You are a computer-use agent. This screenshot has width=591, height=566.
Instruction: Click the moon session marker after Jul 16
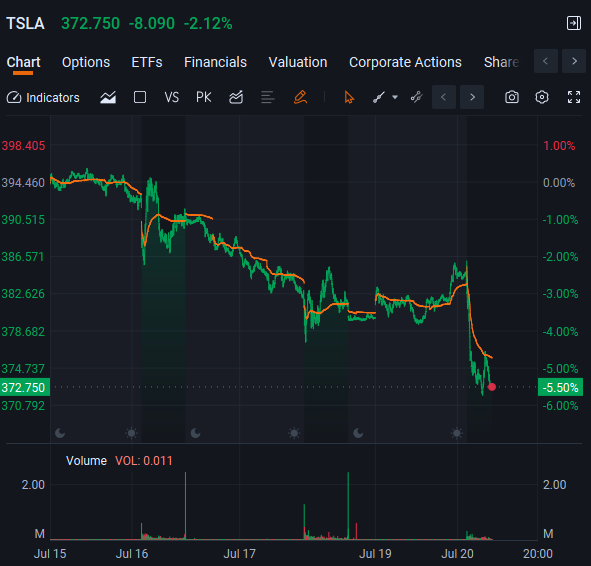[x=195, y=433]
